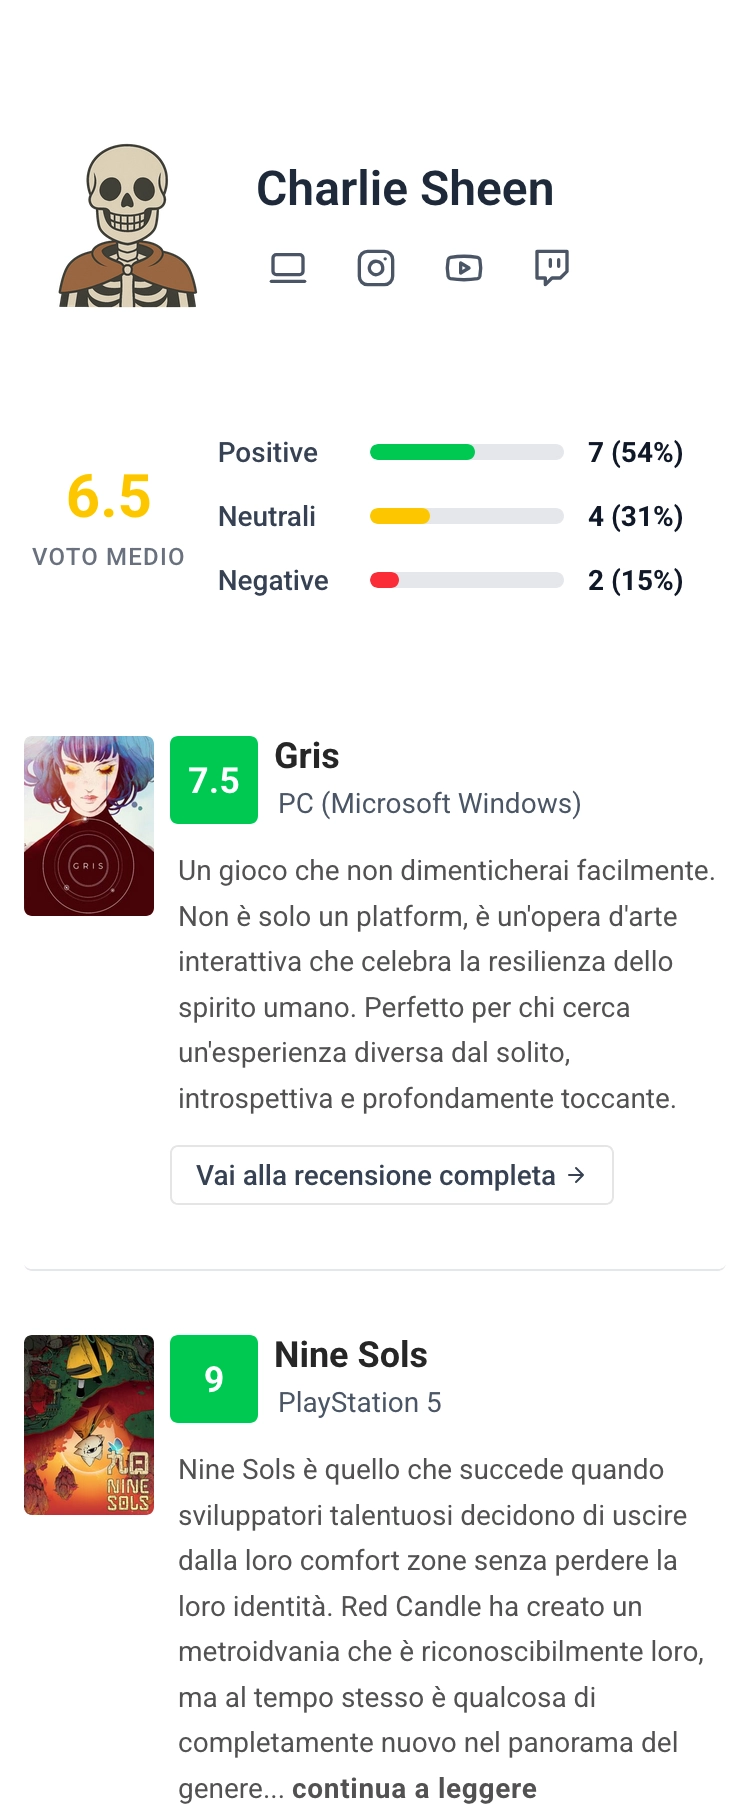The image size is (750, 1817).
Task: Select the Negative reviews label
Action: 273,580
